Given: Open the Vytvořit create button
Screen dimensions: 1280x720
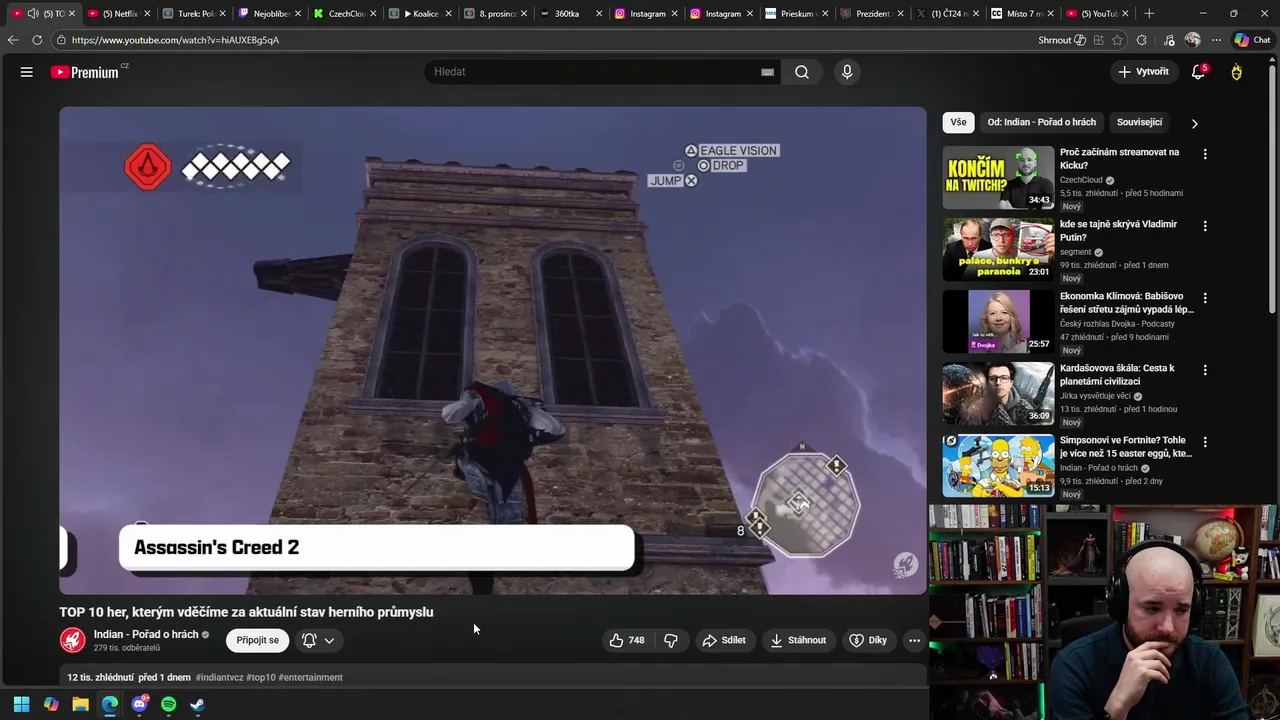Looking at the screenshot, I should [x=1143, y=72].
